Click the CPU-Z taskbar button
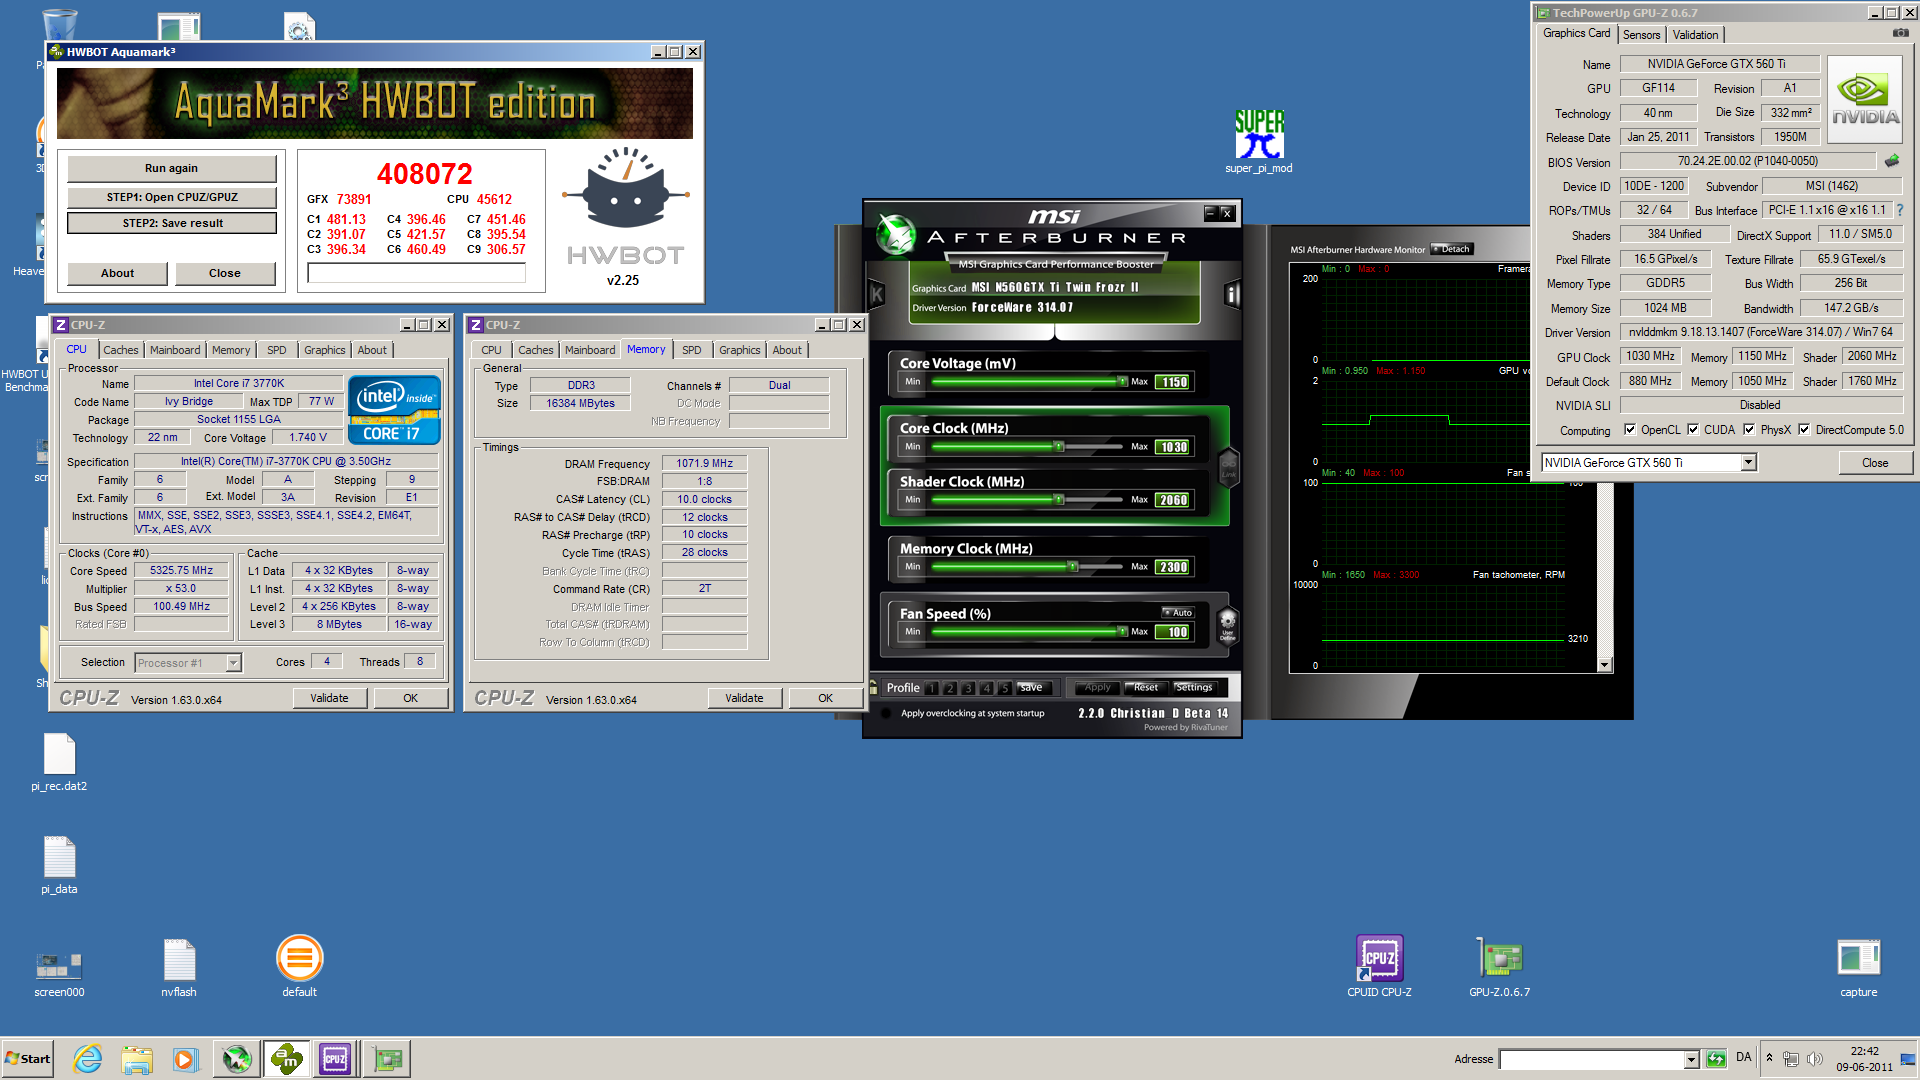Viewport: 1920px width, 1080px height. click(335, 1059)
